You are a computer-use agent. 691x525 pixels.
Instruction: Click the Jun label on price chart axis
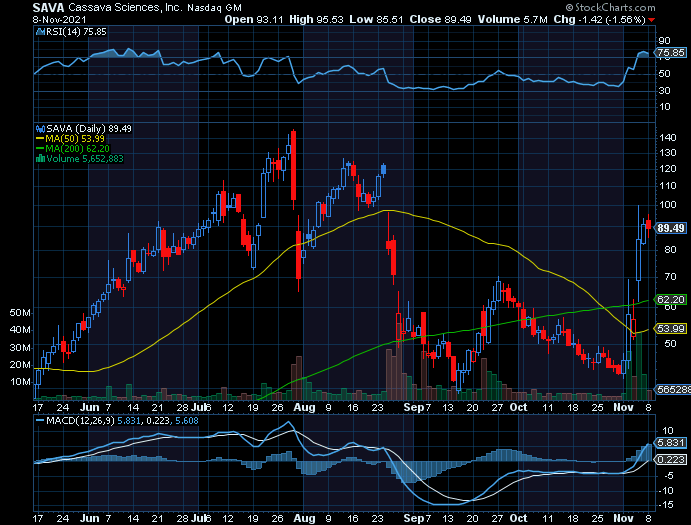tap(89, 407)
